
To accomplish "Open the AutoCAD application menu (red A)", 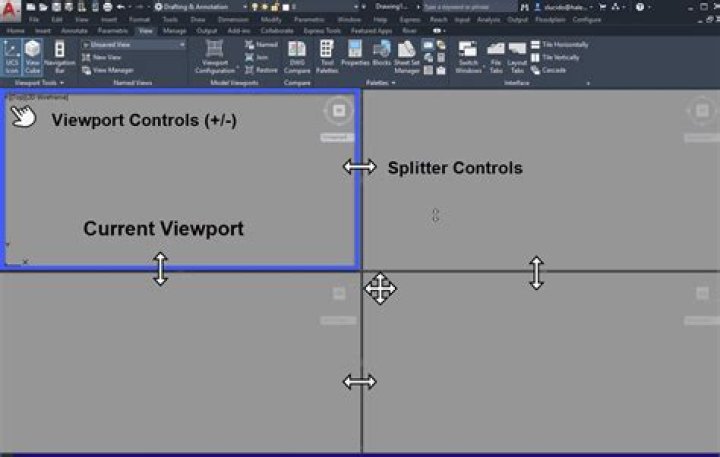I will [x=10, y=10].
